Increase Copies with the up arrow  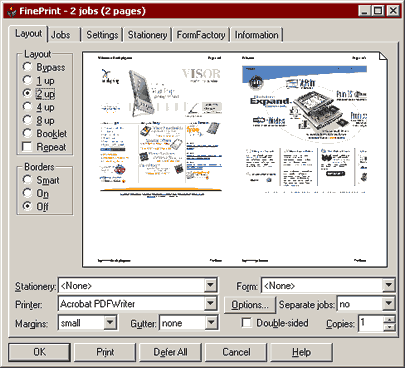(x=389, y=319)
